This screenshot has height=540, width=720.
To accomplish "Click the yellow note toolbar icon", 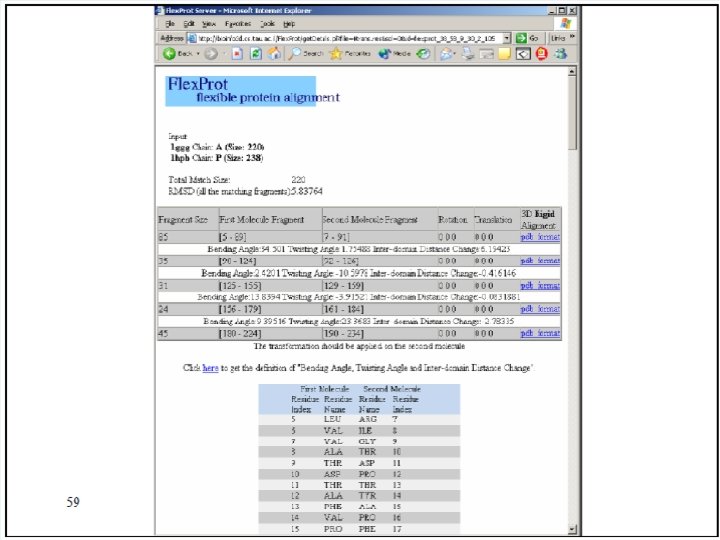I will (x=505, y=54).
